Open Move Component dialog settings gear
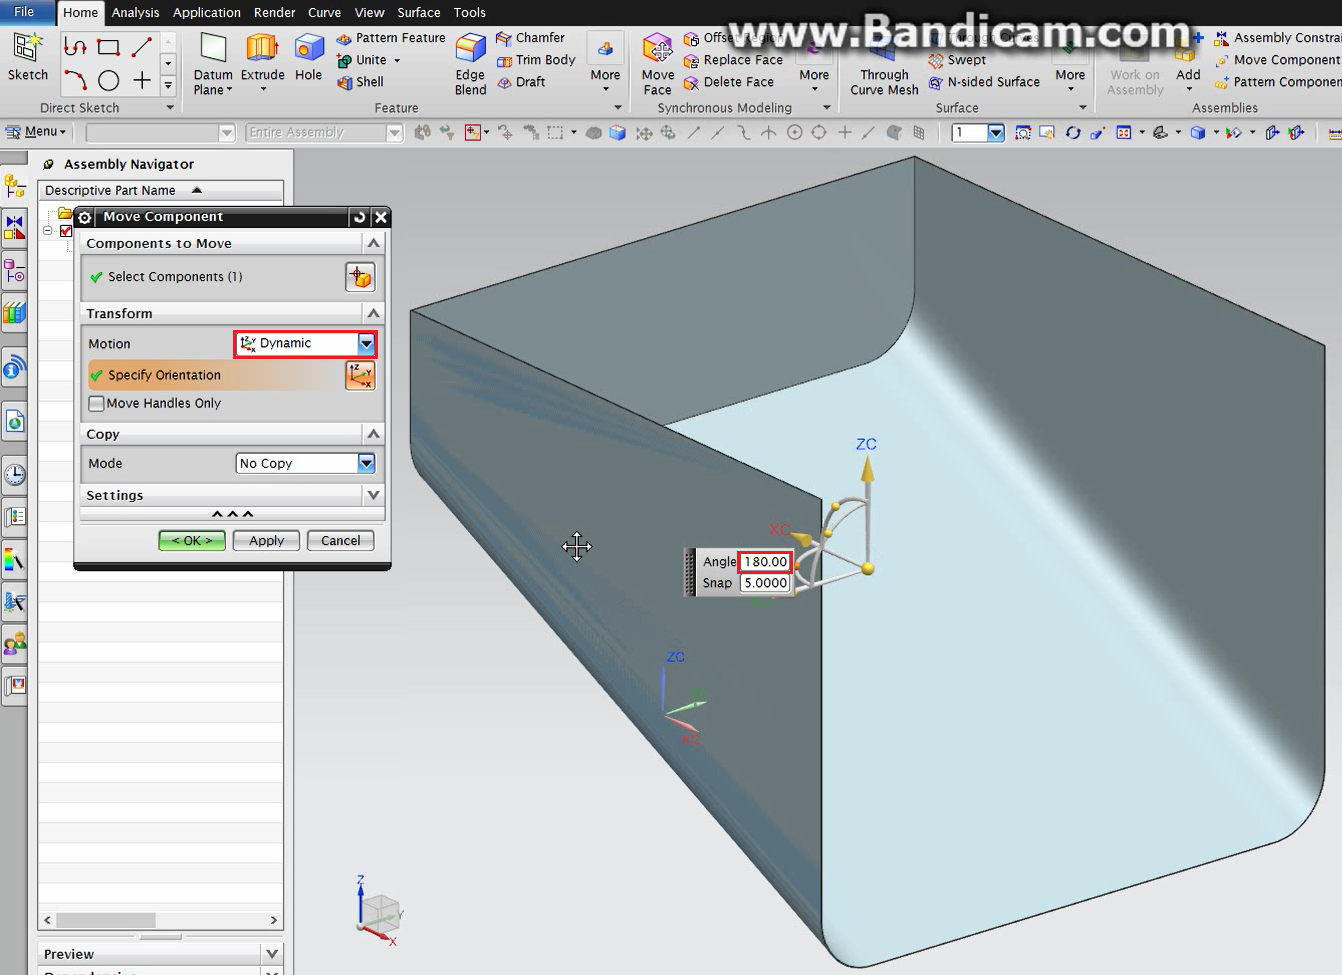 click(x=85, y=217)
